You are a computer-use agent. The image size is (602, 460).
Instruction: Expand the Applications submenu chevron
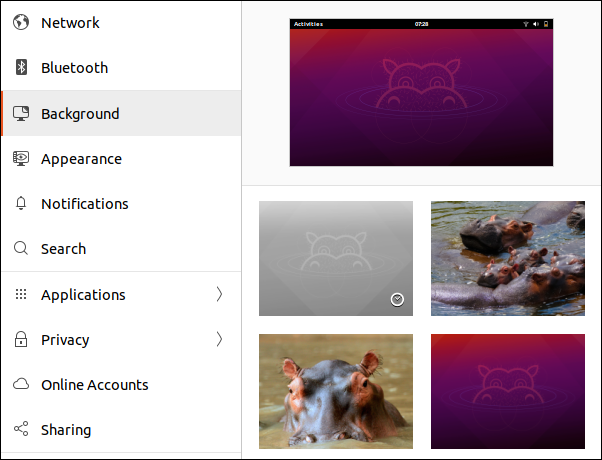(x=219, y=295)
